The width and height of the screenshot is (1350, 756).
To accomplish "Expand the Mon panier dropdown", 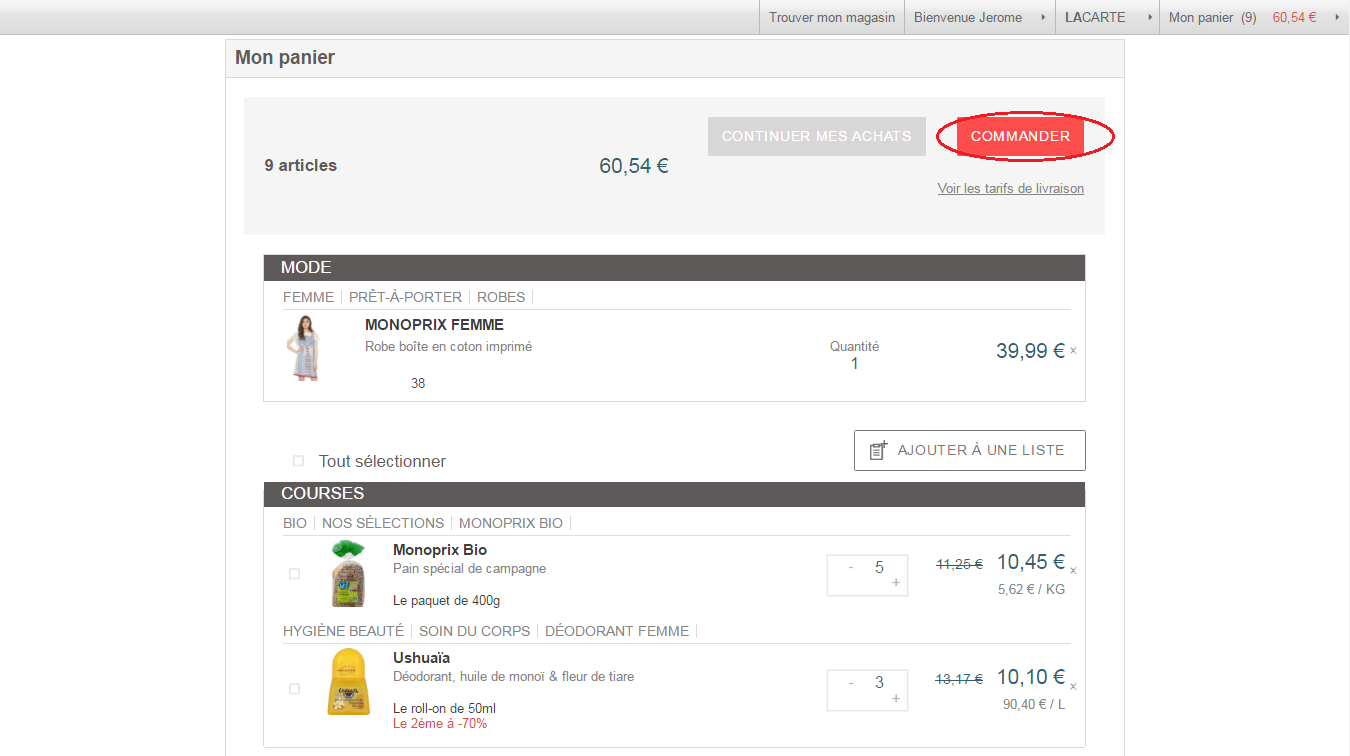I will (1335, 17).
